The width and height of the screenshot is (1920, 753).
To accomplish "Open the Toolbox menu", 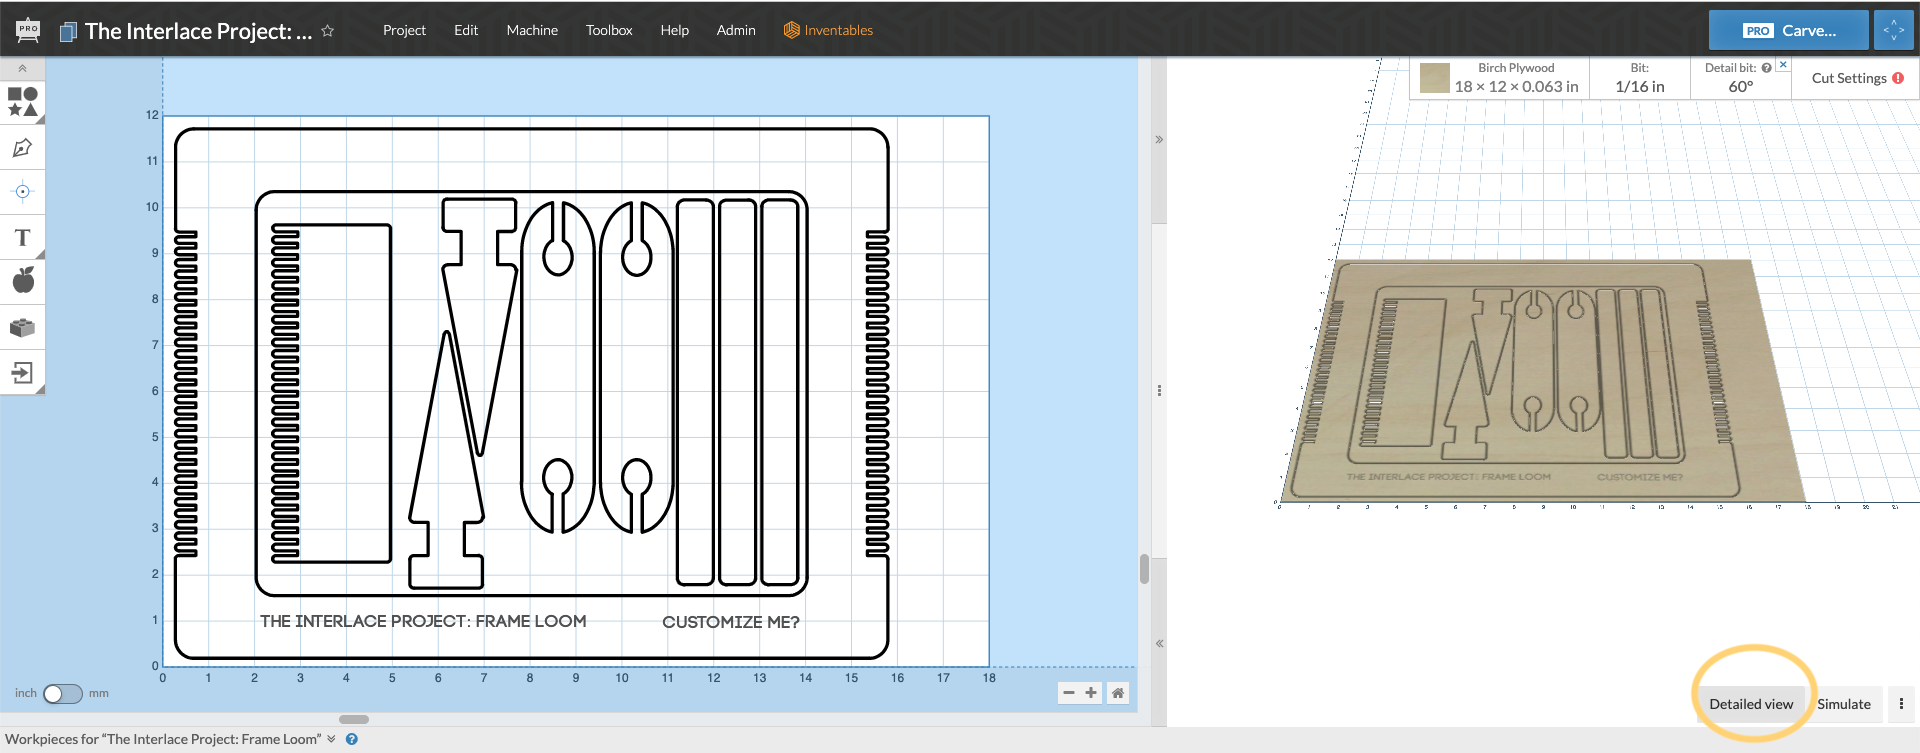I will tap(609, 30).
